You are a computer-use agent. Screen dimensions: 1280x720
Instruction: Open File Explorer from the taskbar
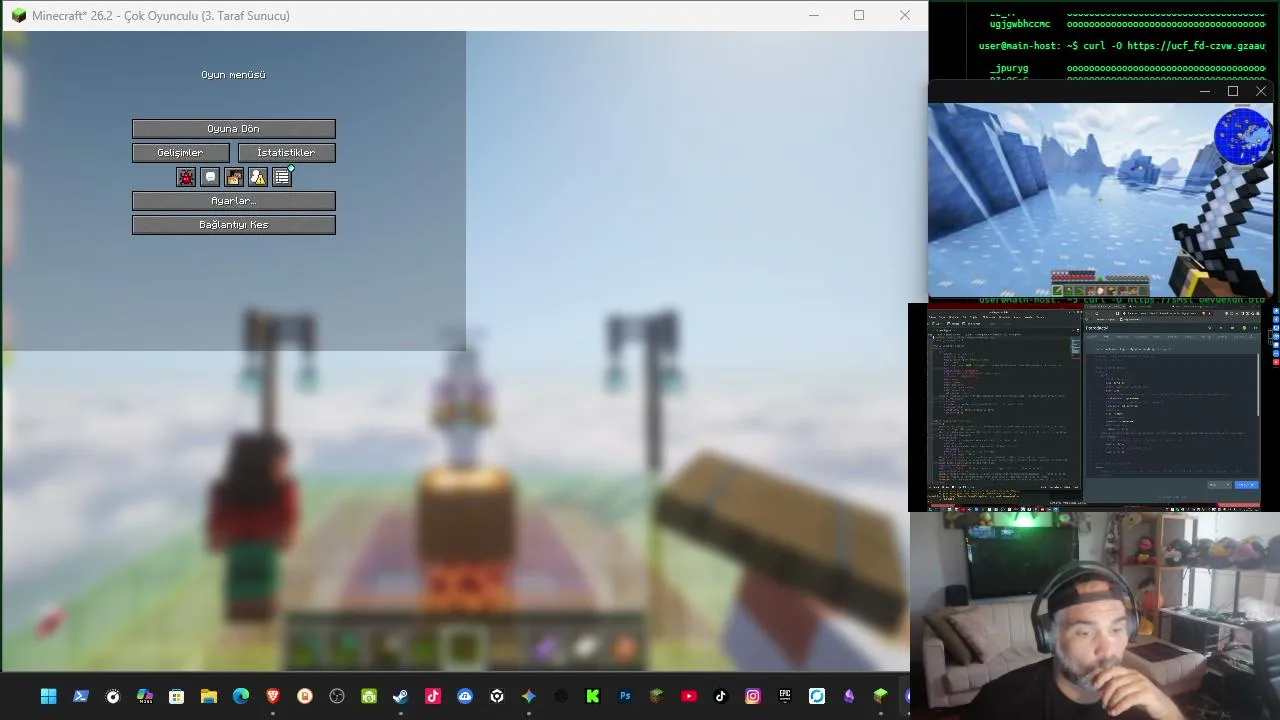click(x=209, y=696)
